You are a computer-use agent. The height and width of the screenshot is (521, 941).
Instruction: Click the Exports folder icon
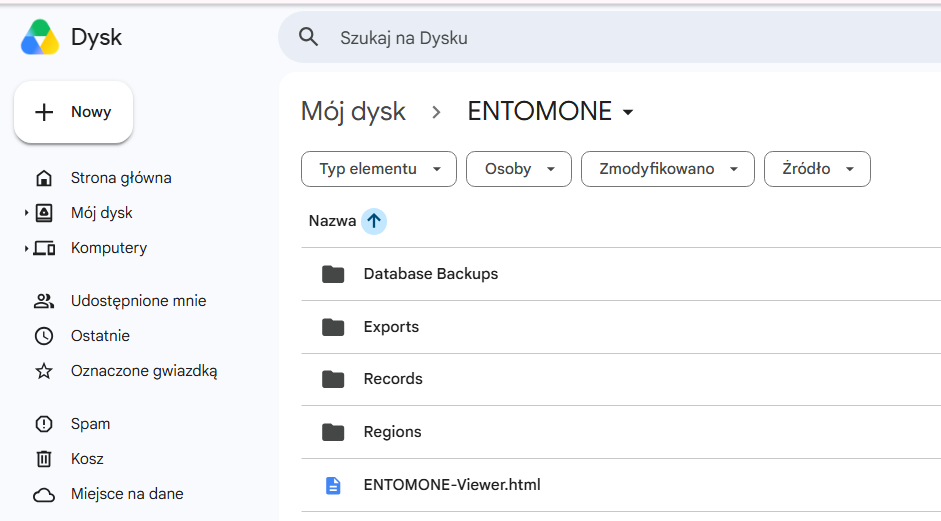(333, 327)
